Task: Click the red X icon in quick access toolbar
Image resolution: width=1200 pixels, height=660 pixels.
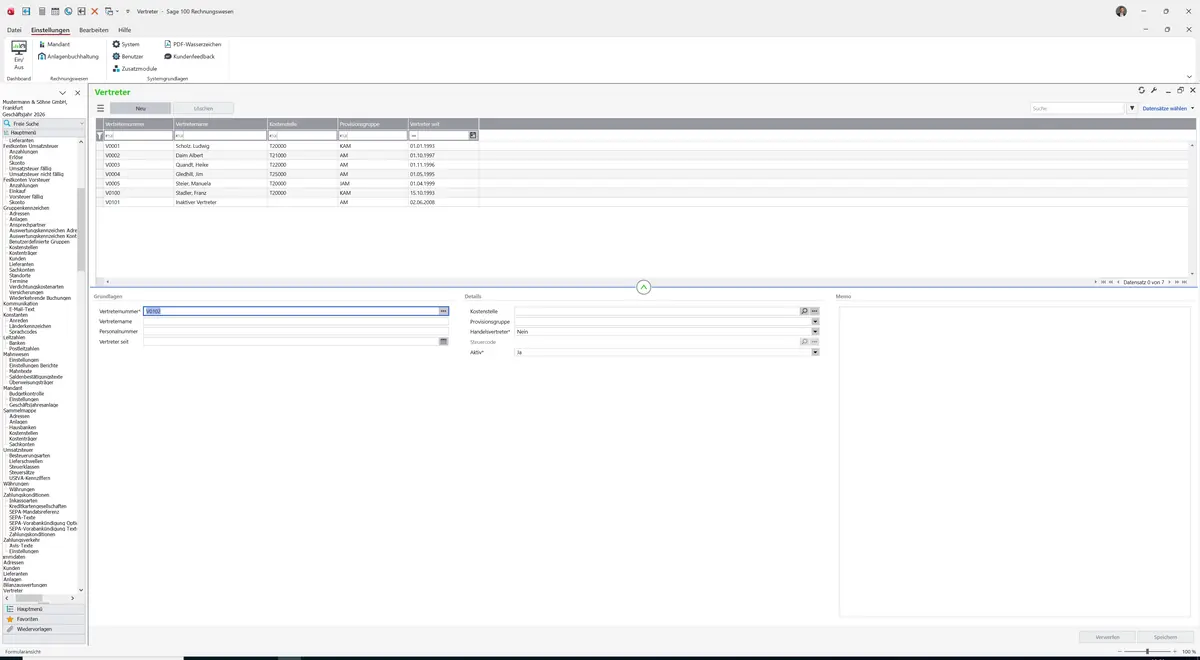Action: 95,11
